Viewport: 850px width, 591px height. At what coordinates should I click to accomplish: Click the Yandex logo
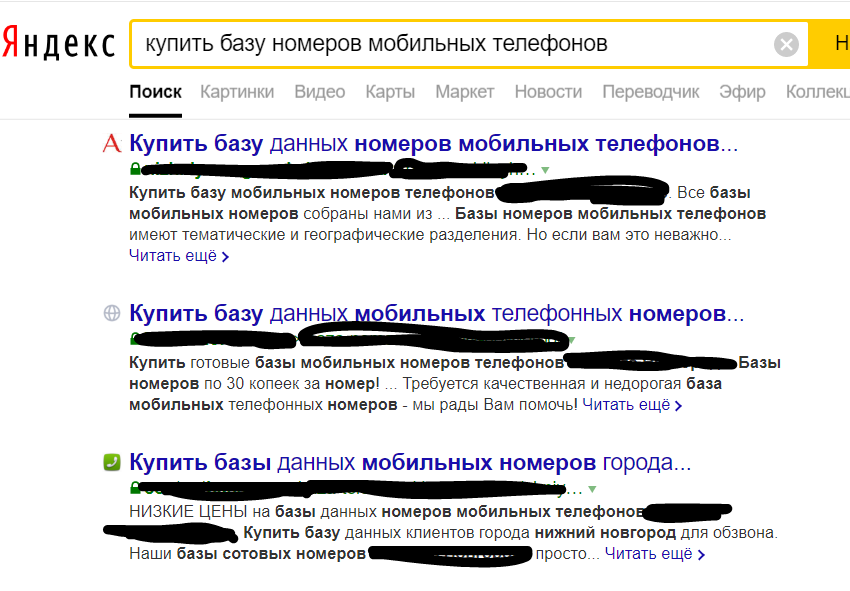coord(55,40)
